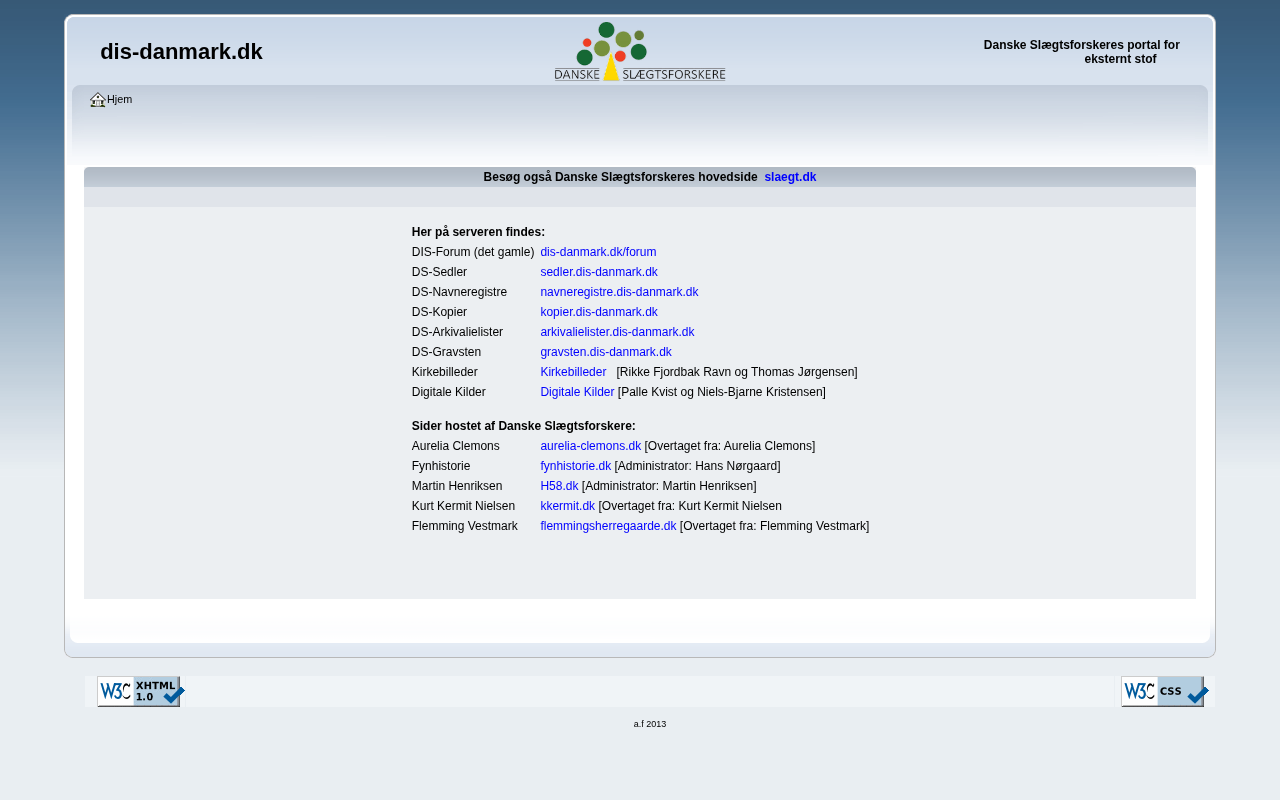Select the 'DS-Gravsten' row label
Image resolution: width=1280 pixels, height=800 pixels.
(x=446, y=352)
